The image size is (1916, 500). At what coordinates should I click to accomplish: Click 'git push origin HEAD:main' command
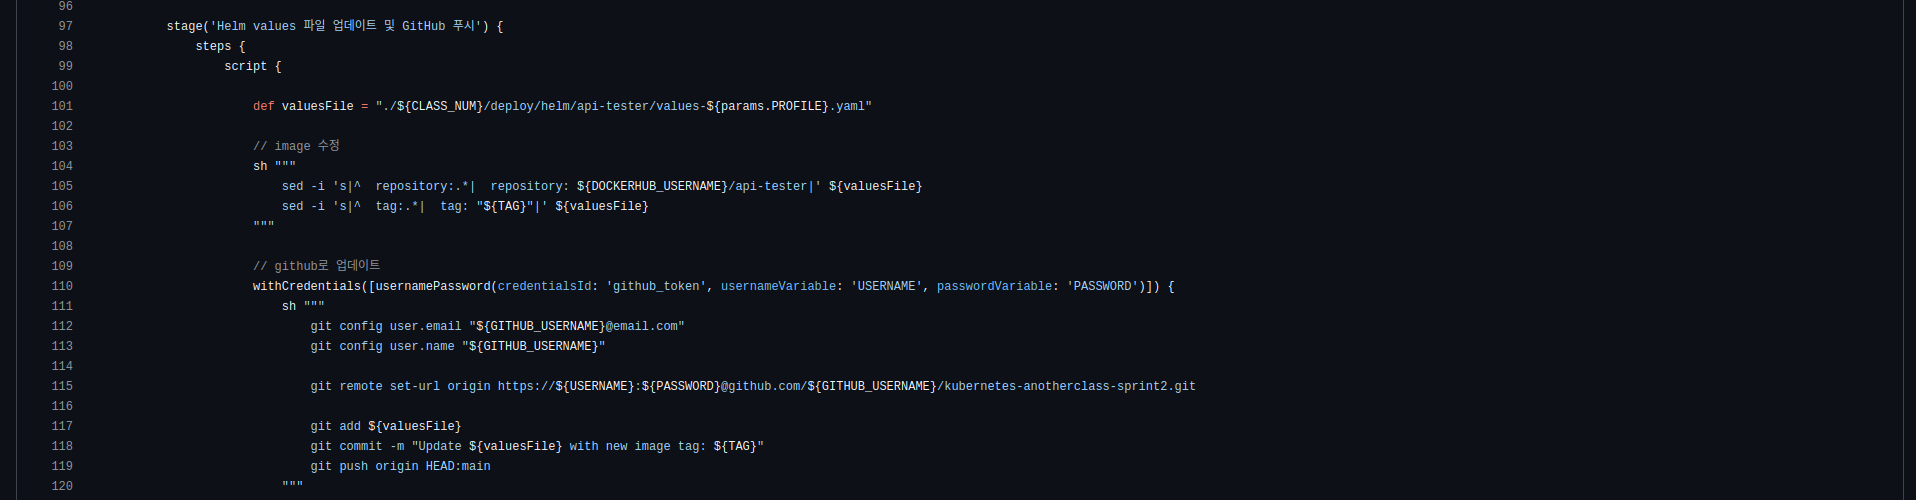coord(400,466)
